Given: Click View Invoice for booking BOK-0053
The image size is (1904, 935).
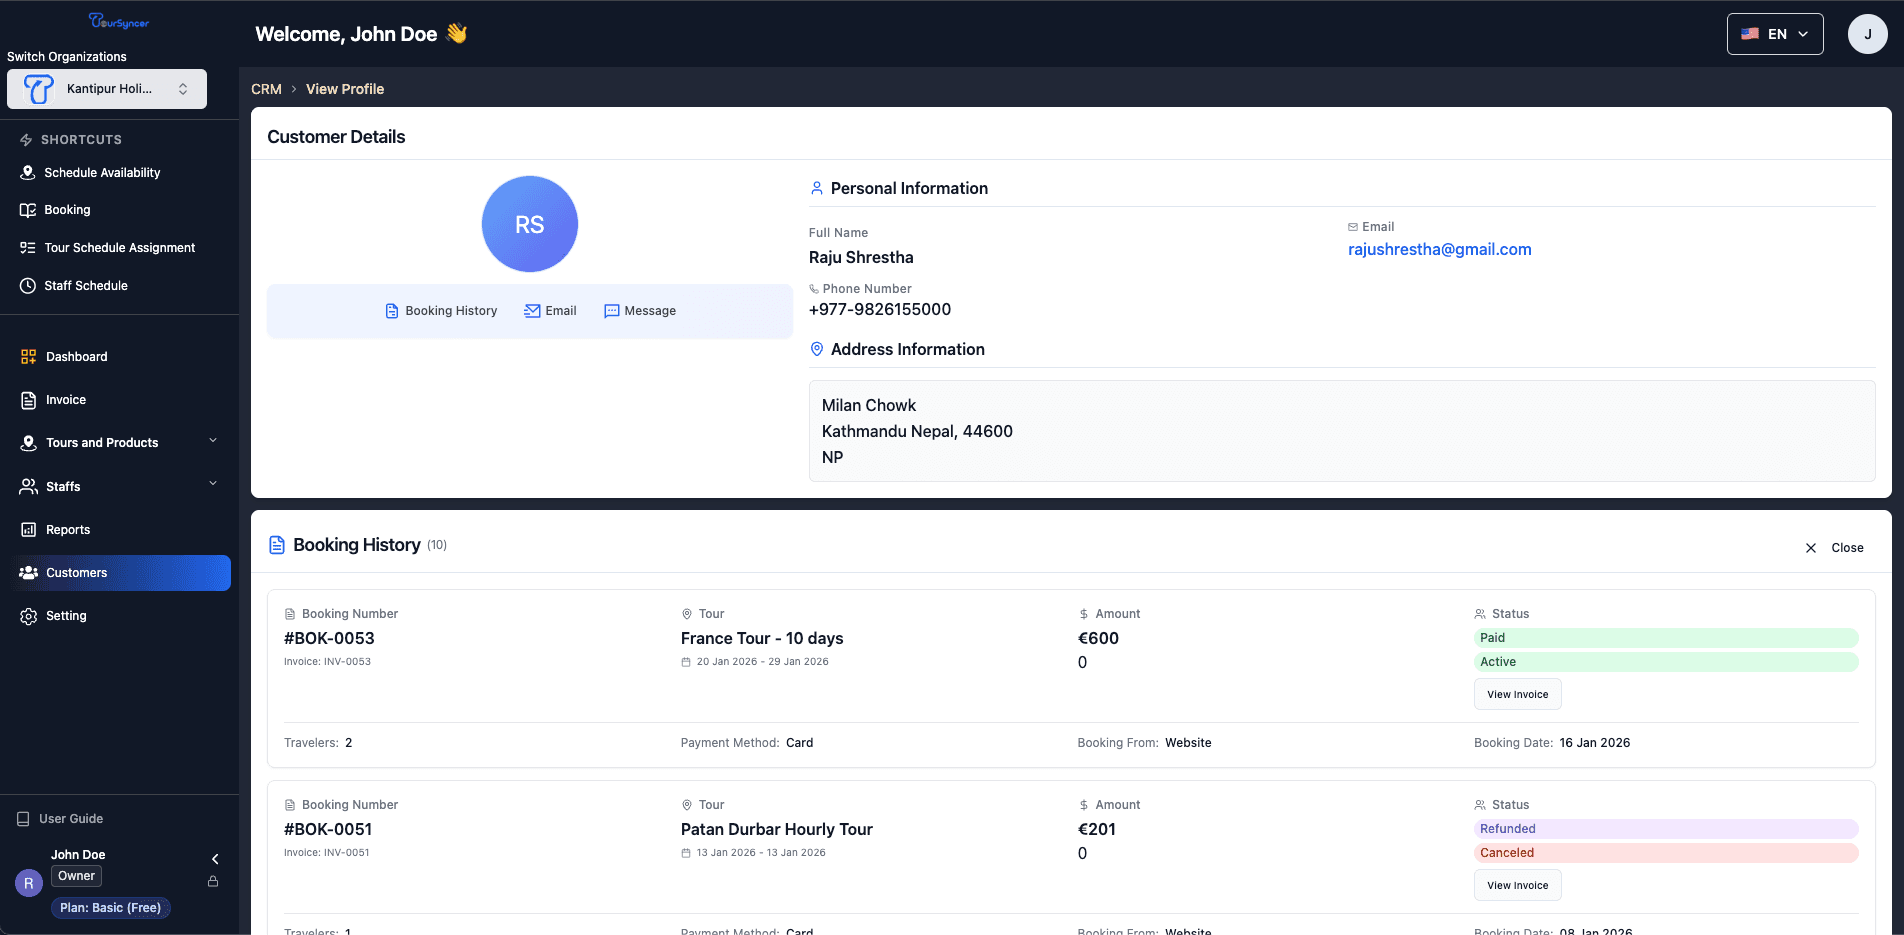Looking at the screenshot, I should (x=1517, y=694).
